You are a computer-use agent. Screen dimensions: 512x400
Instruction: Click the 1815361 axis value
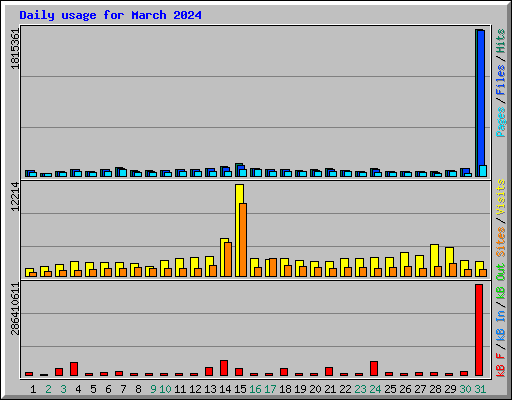pyautogui.click(x=15, y=49)
